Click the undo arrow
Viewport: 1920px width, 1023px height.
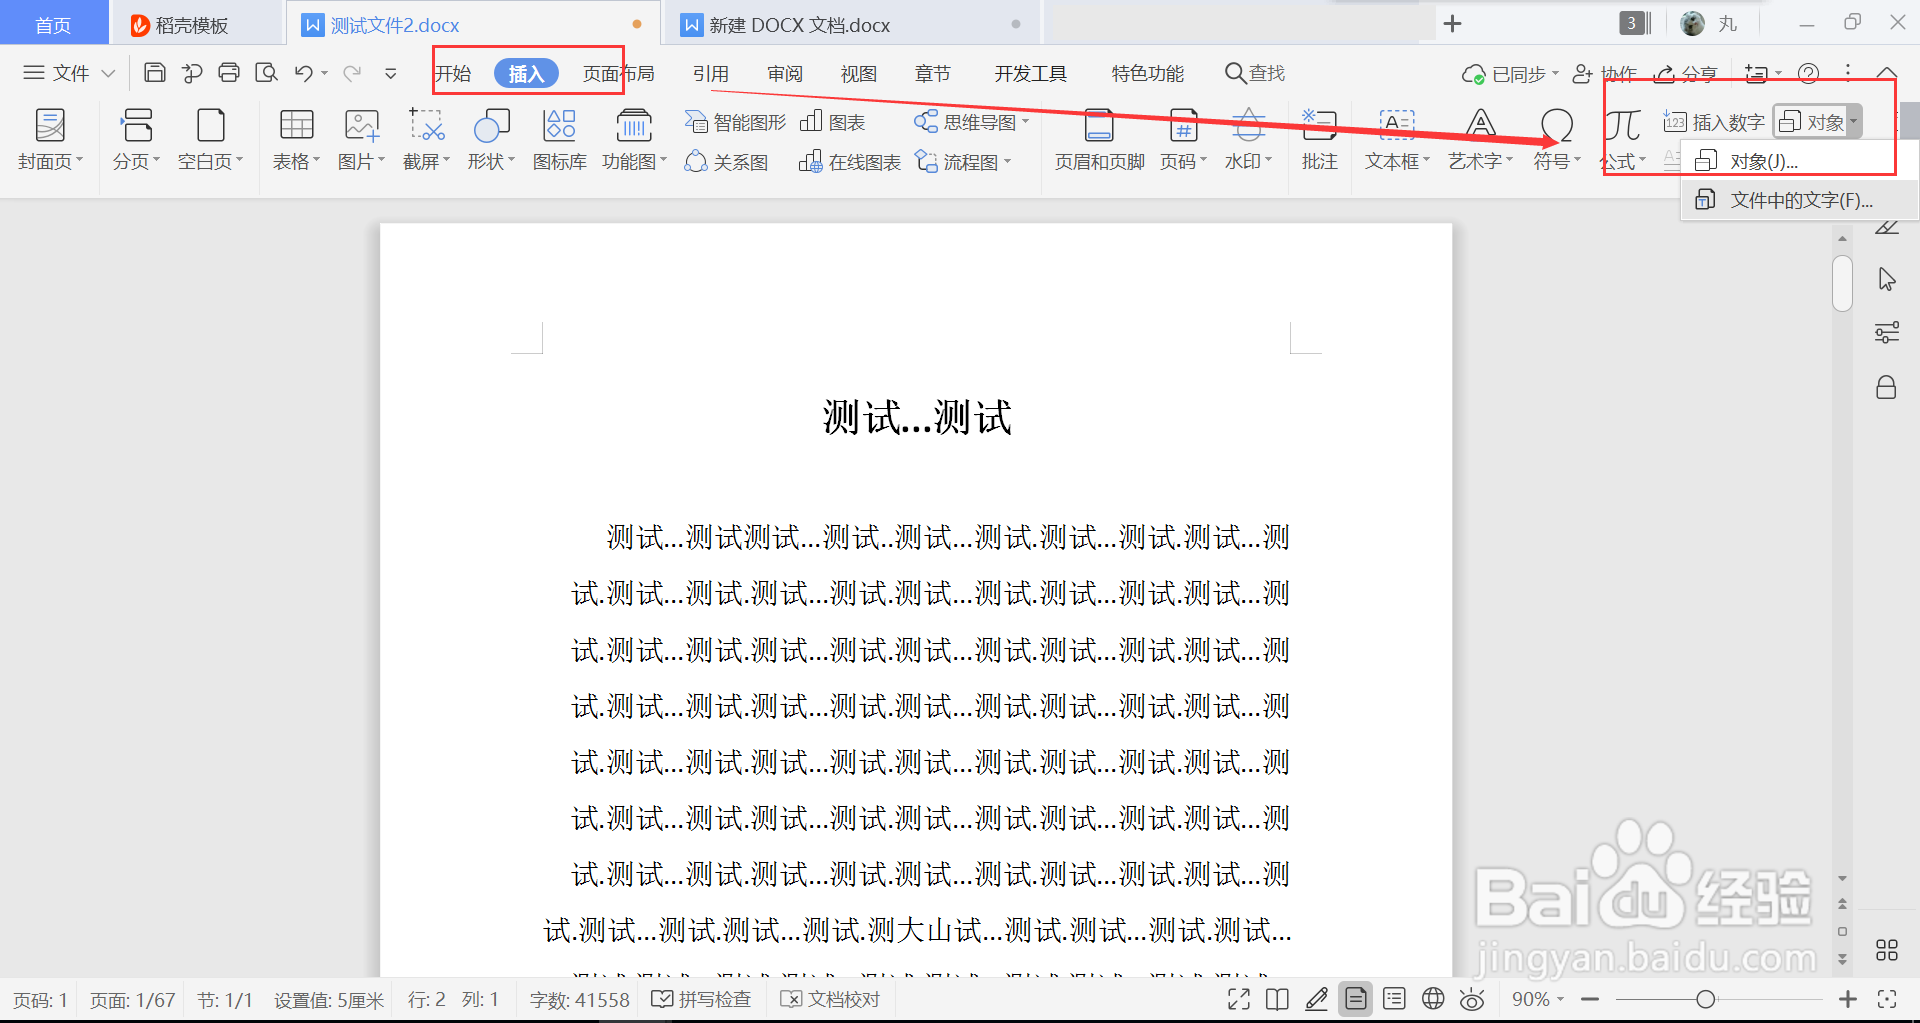click(304, 73)
